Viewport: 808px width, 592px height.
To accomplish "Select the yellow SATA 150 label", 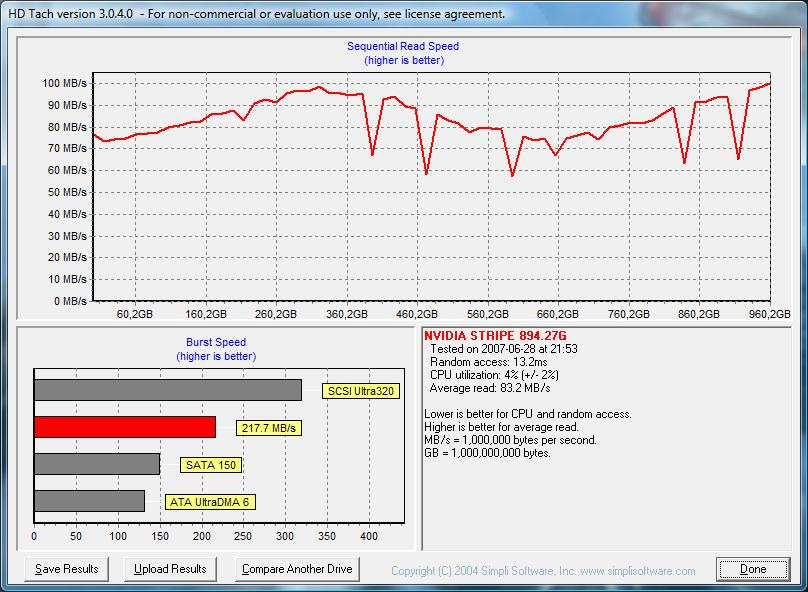I will tap(213, 465).
